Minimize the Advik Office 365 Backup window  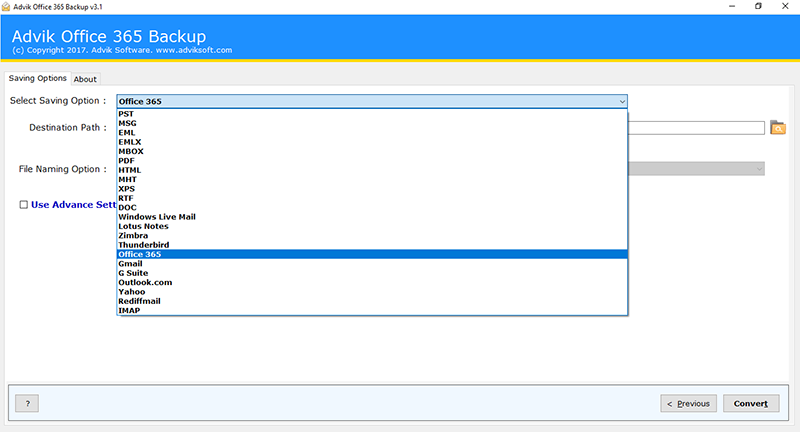[732, 6]
